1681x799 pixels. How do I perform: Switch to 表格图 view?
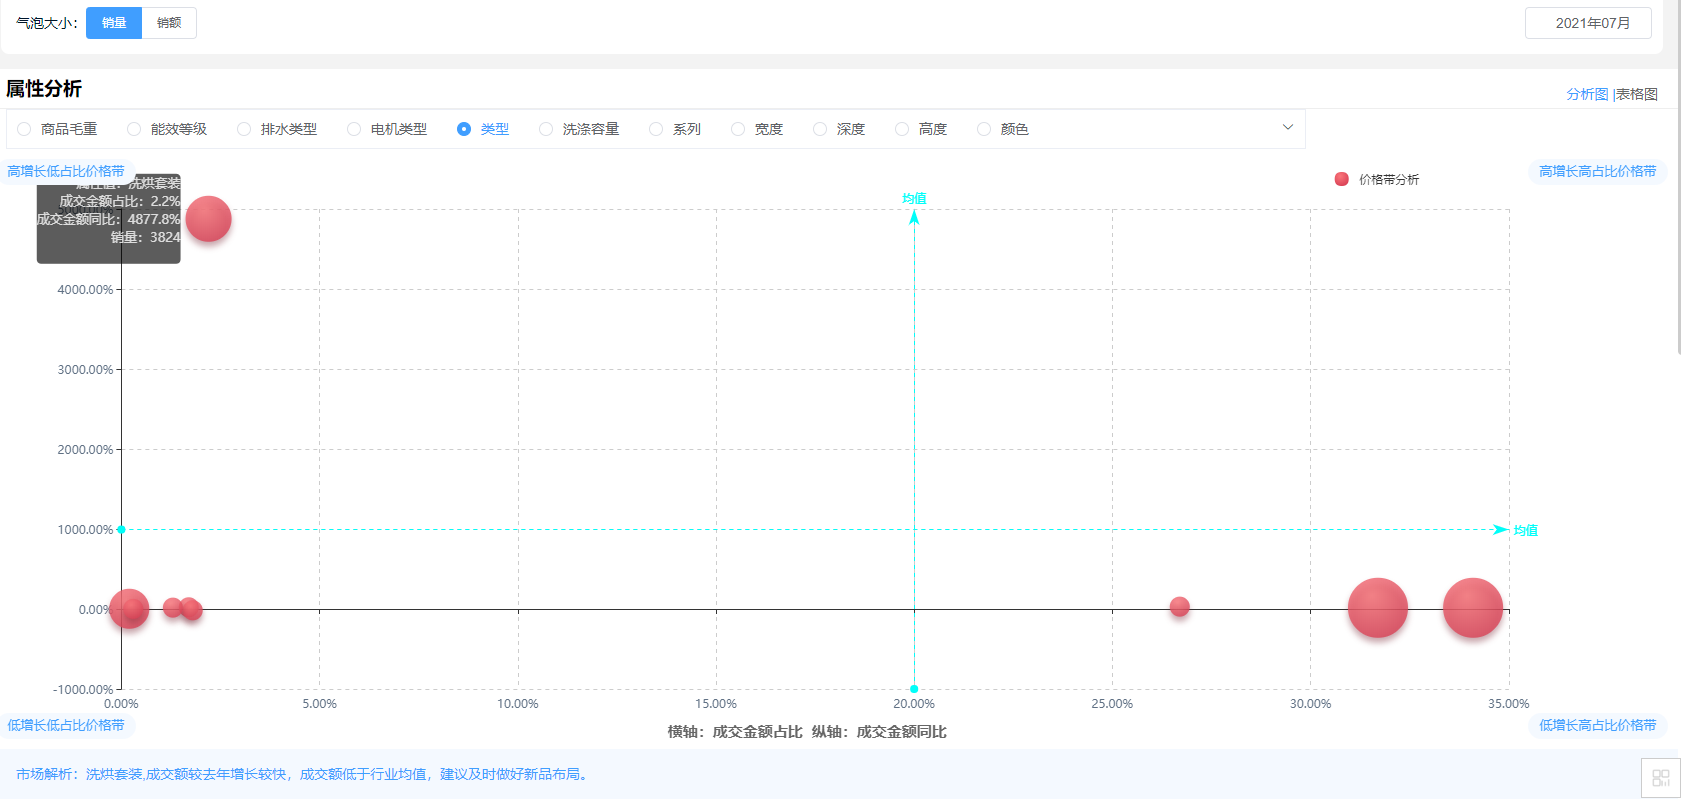tap(1637, 94)
